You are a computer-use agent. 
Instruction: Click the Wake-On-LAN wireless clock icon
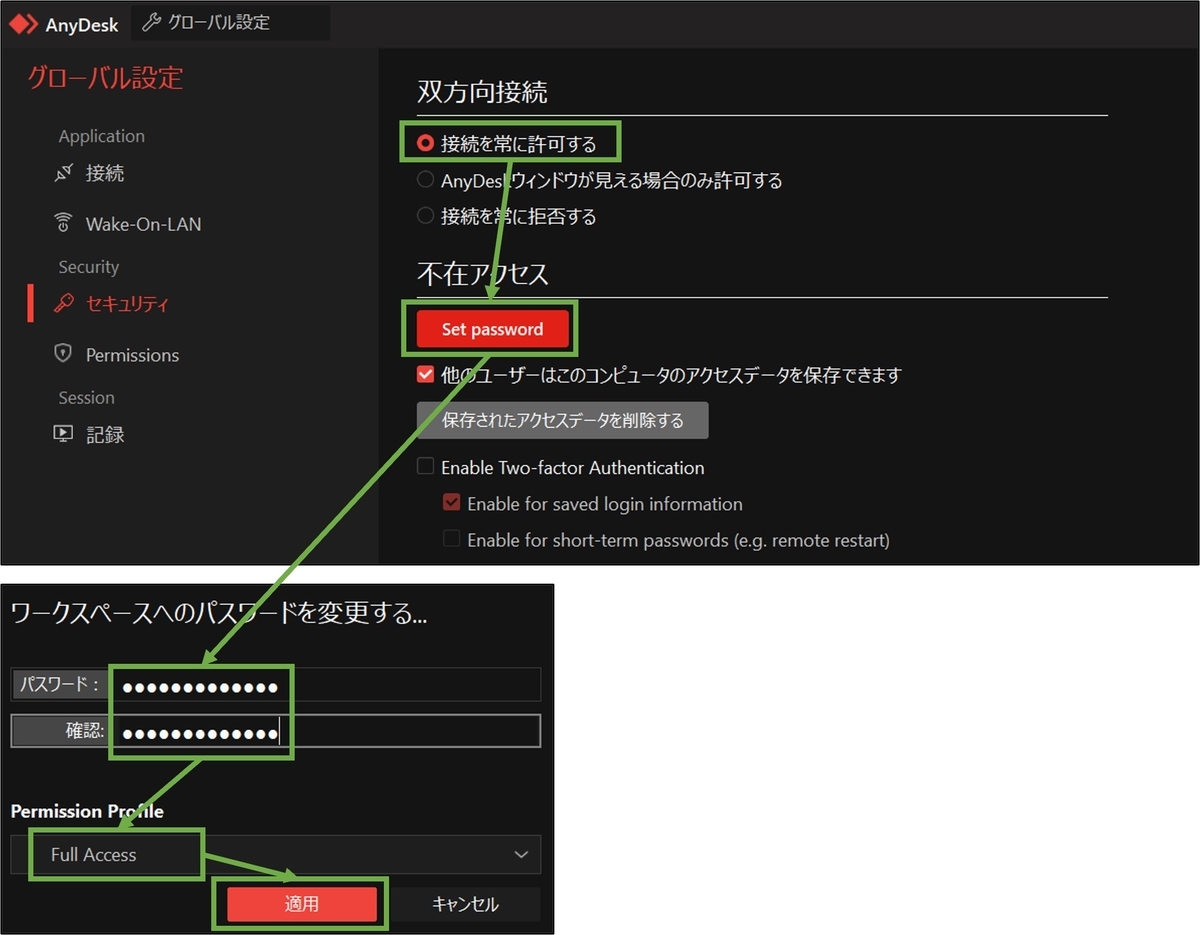[64, 223]
